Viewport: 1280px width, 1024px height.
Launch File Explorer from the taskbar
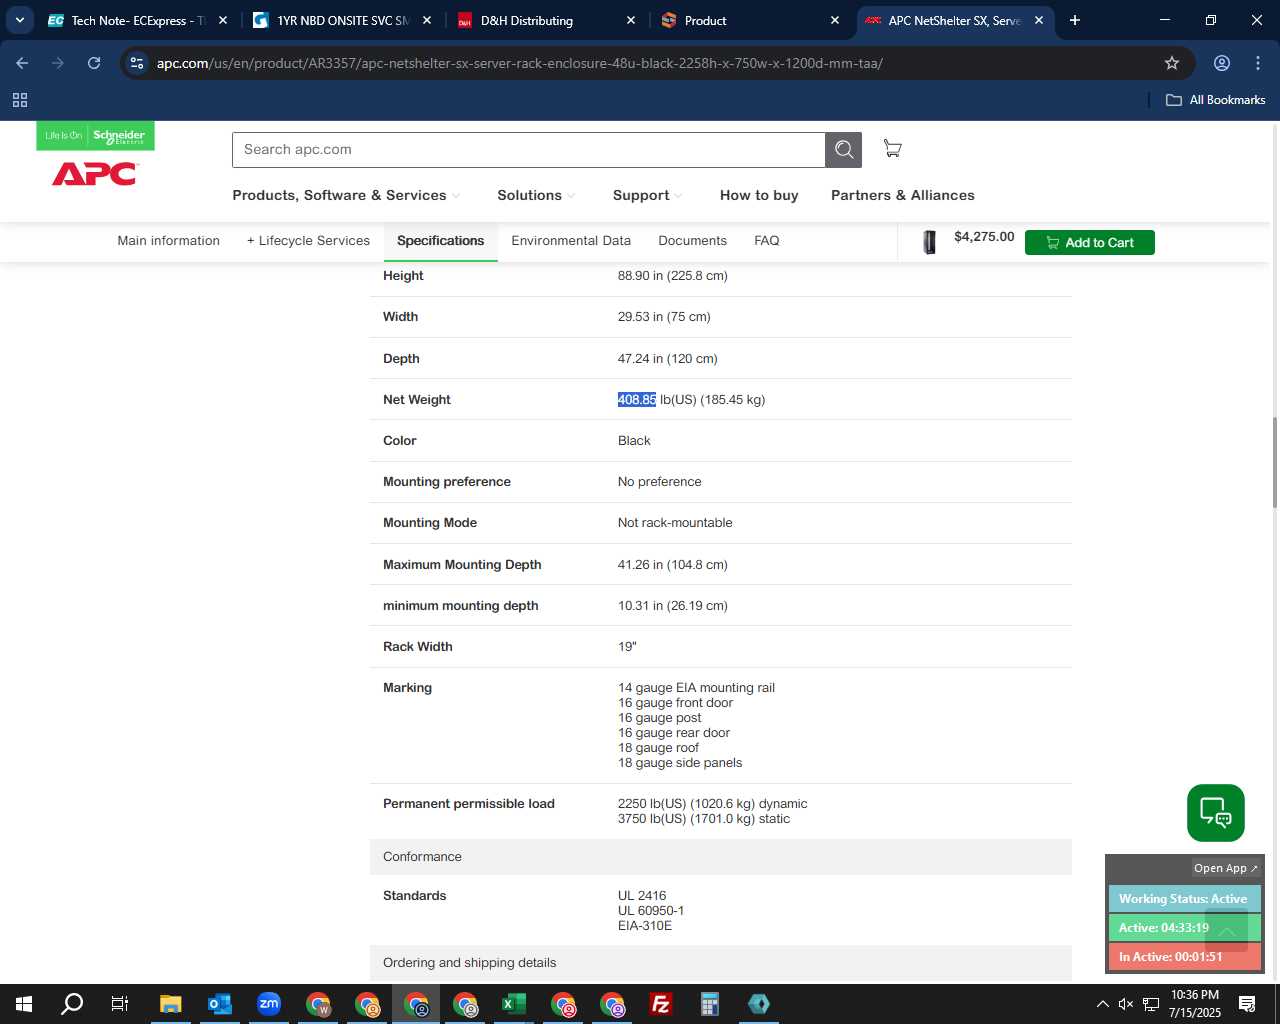pos(170,1004)
